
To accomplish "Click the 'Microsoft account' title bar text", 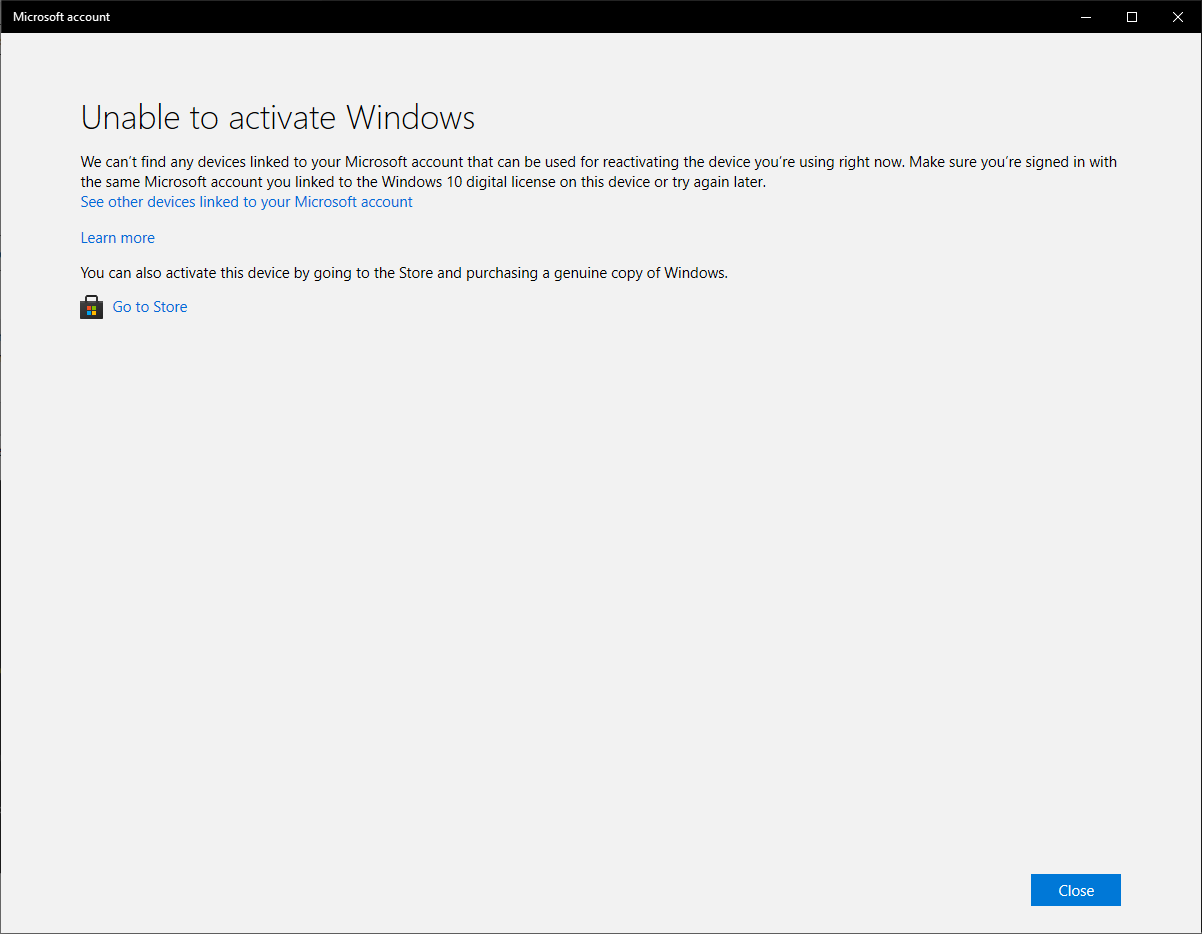I will pyautogui.click(x=62, y=17).
